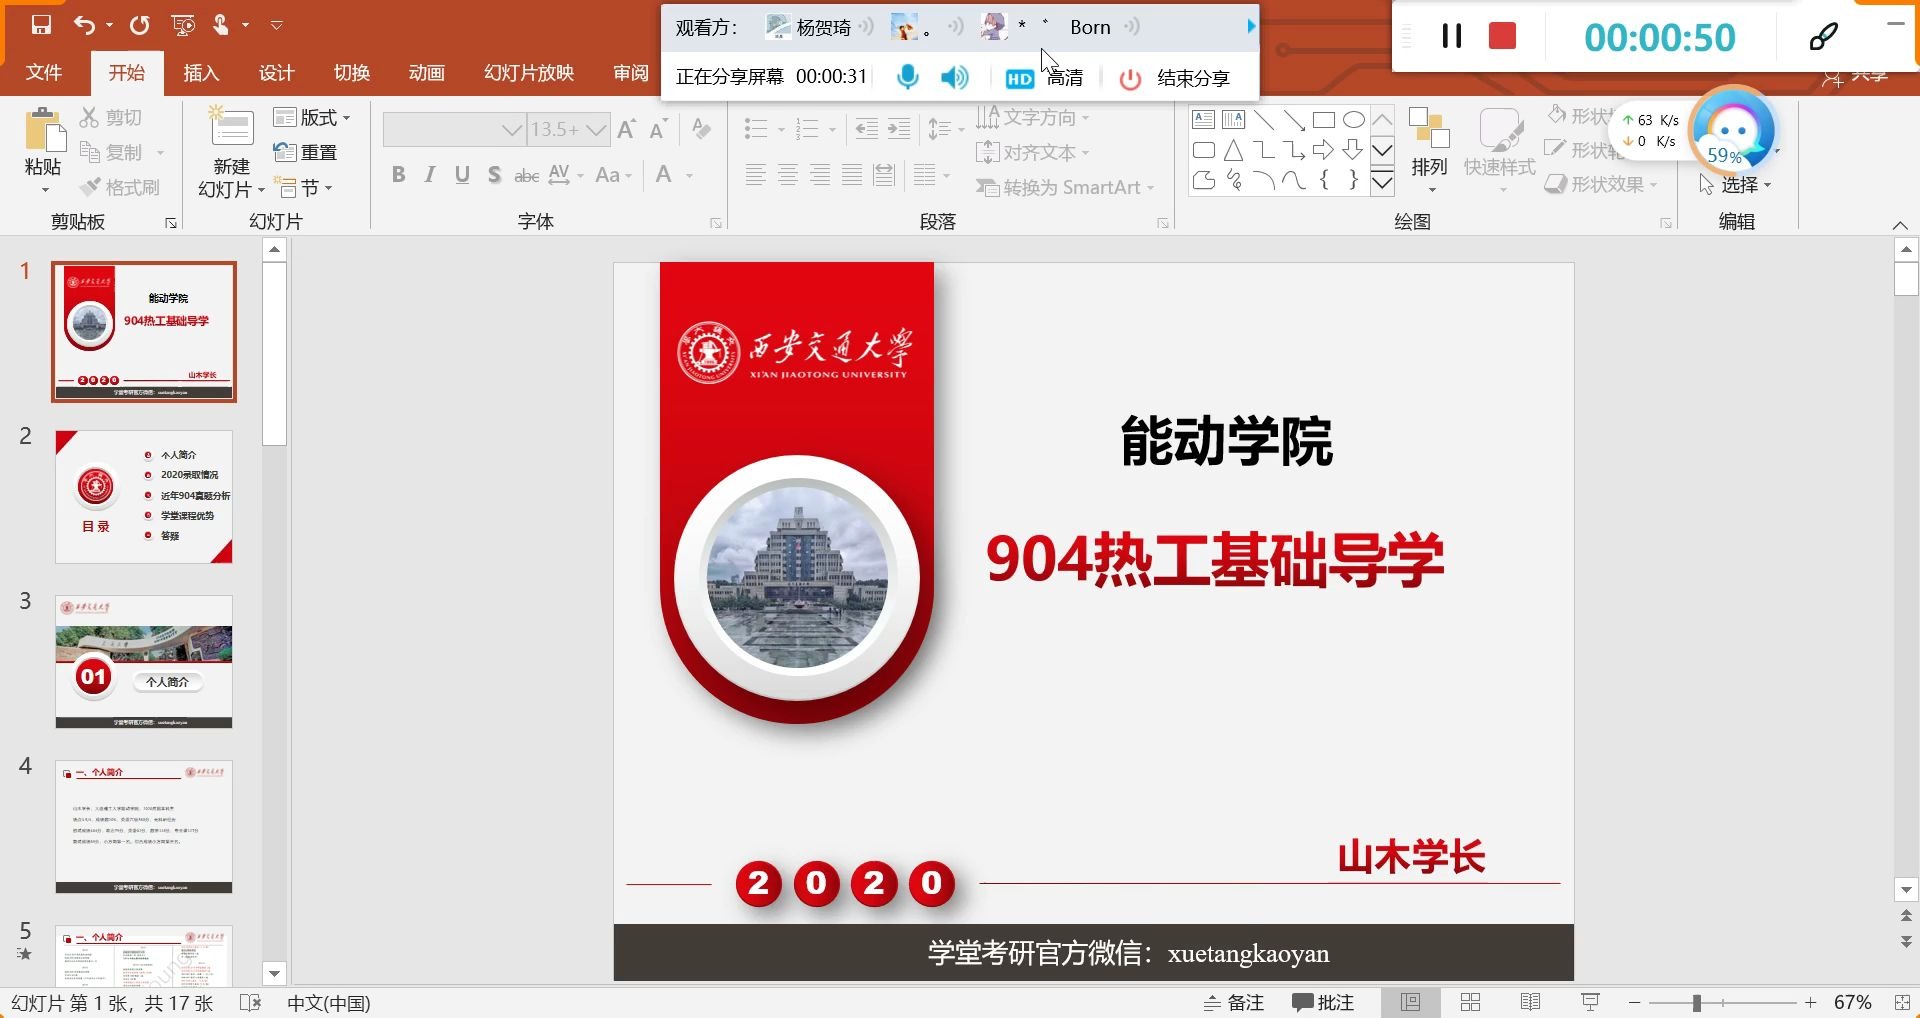1920x1018 pixels.
Task: Switch to Slide Sorter view
Action: (x=1471, y=1002)
